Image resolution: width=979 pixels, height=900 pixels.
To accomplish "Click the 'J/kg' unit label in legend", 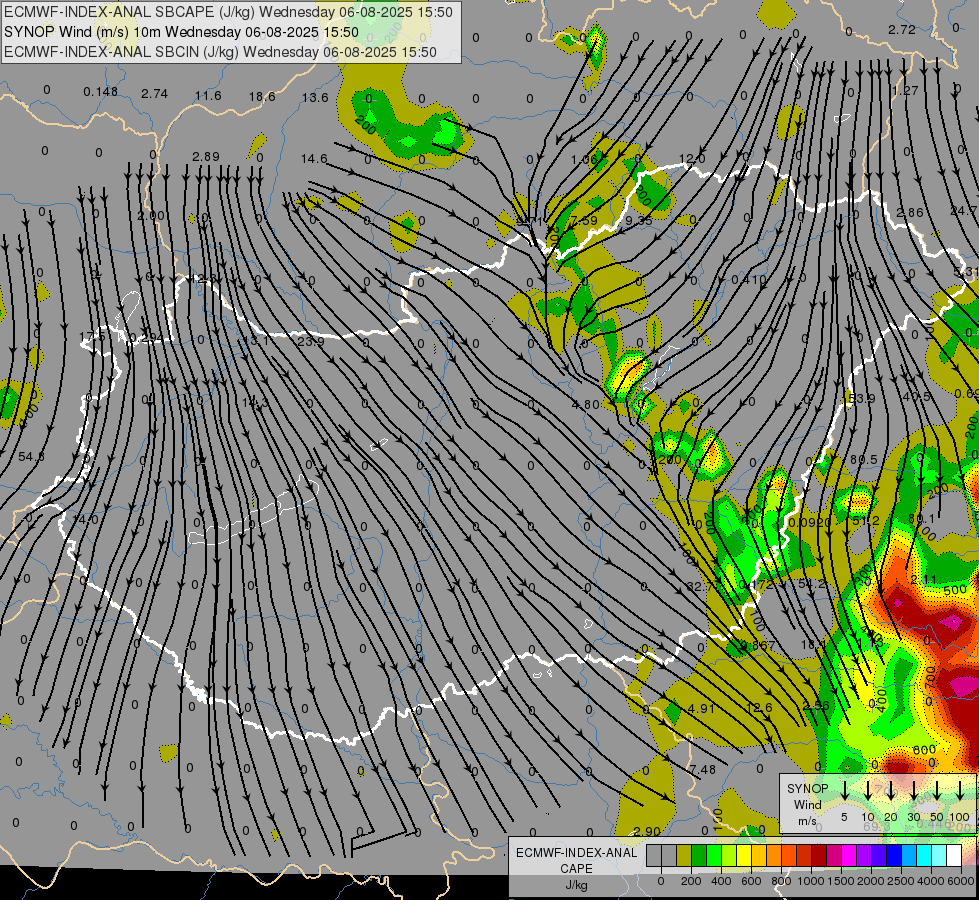I will pos(576,885).
